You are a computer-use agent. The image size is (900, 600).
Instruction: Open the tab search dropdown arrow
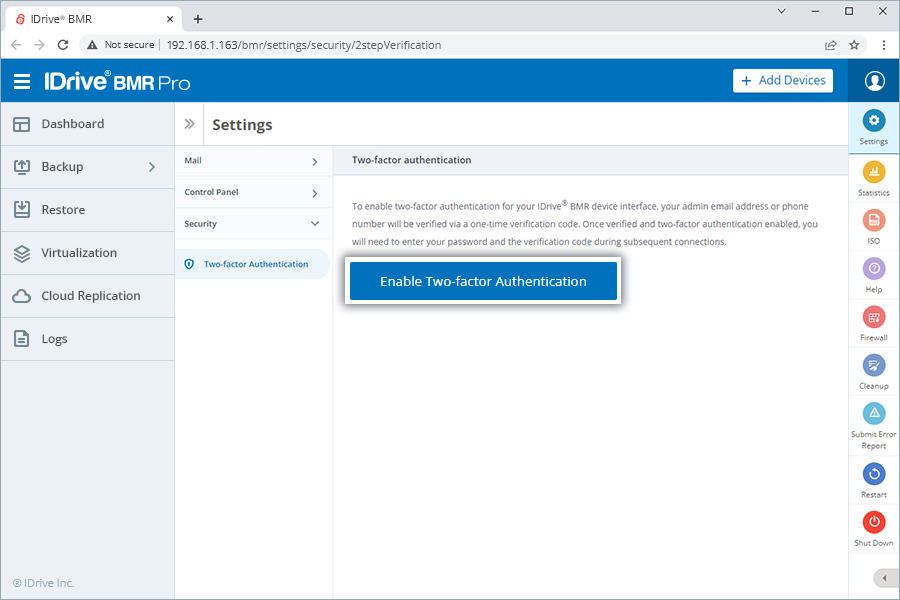point(781,11)
